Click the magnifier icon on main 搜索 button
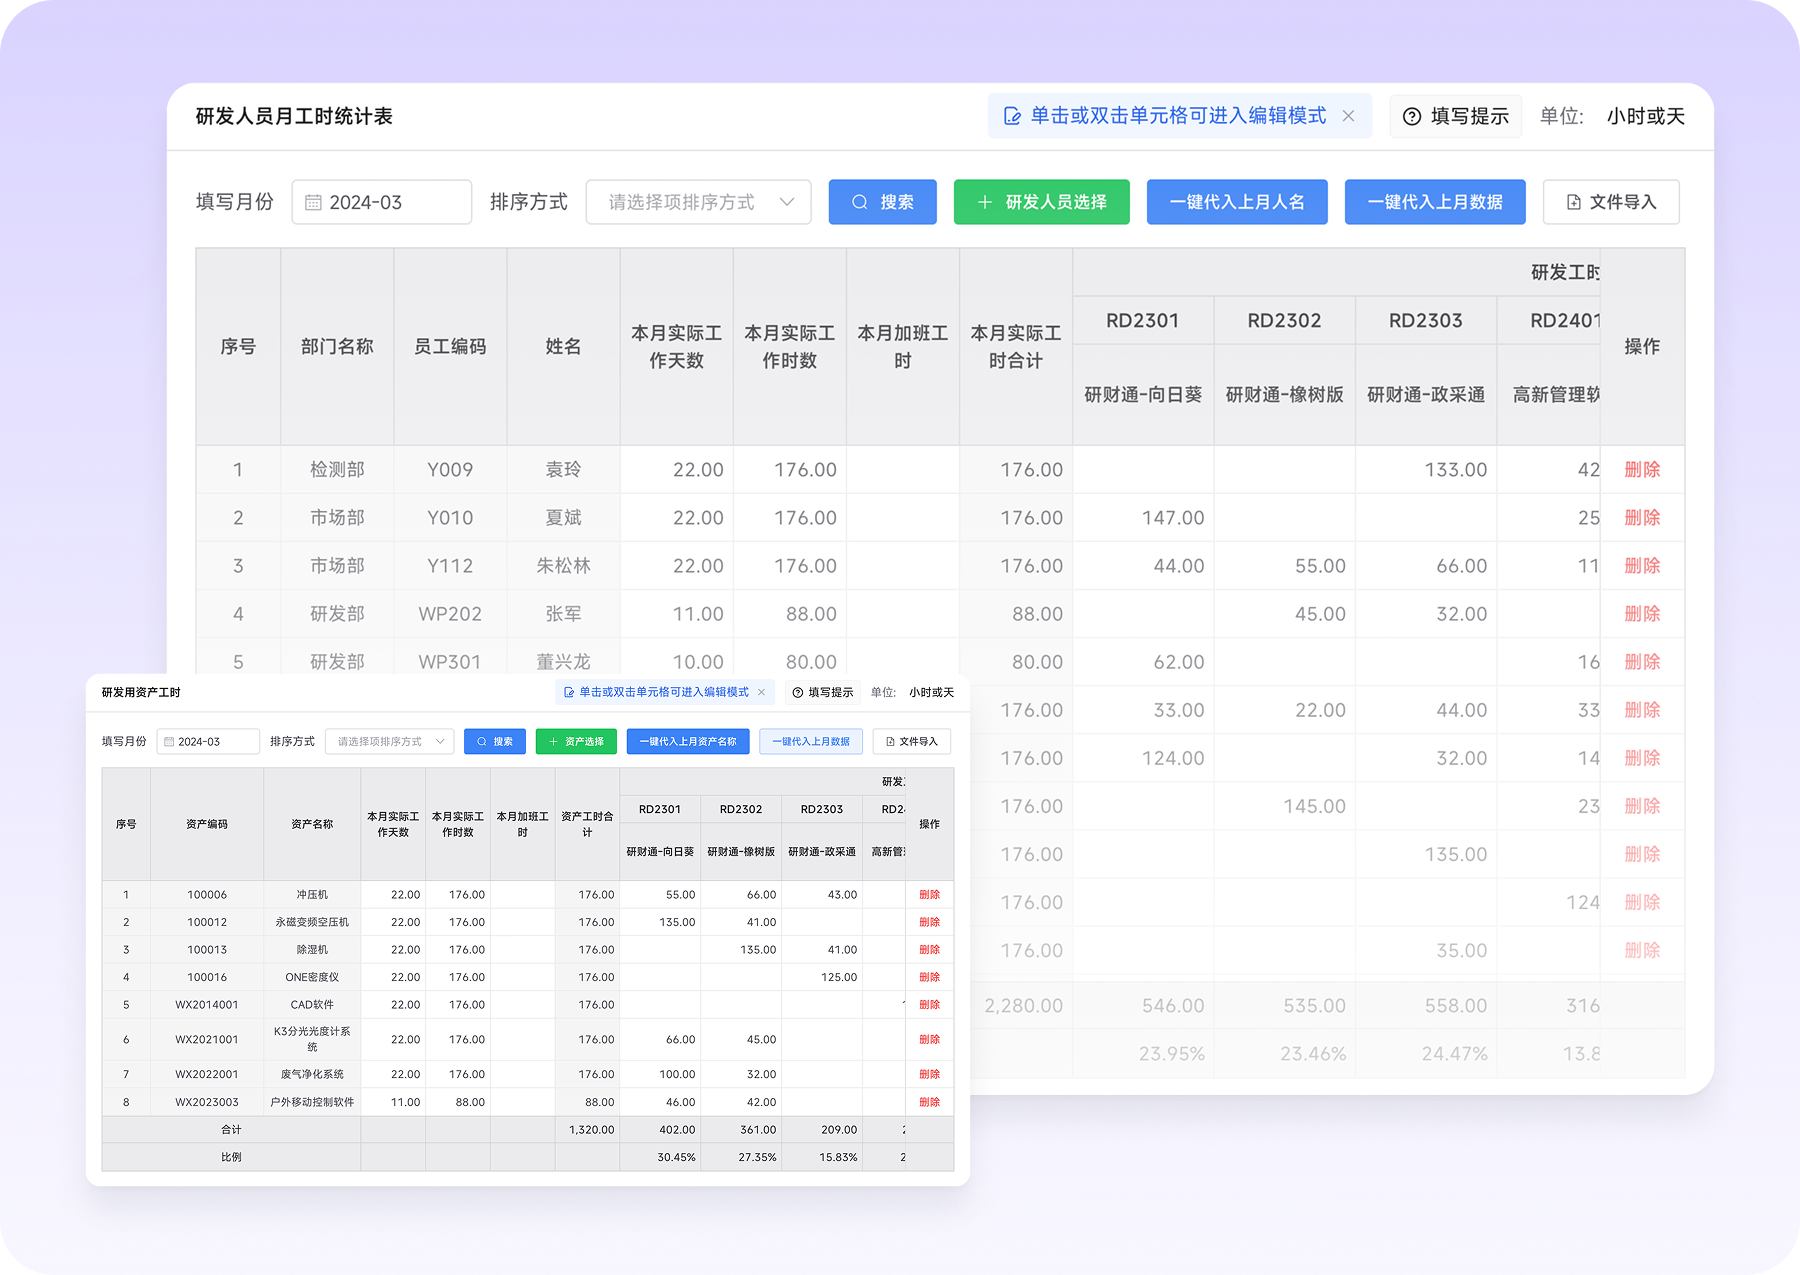The image size is (1800, 1275). click(x=859, y=203)
